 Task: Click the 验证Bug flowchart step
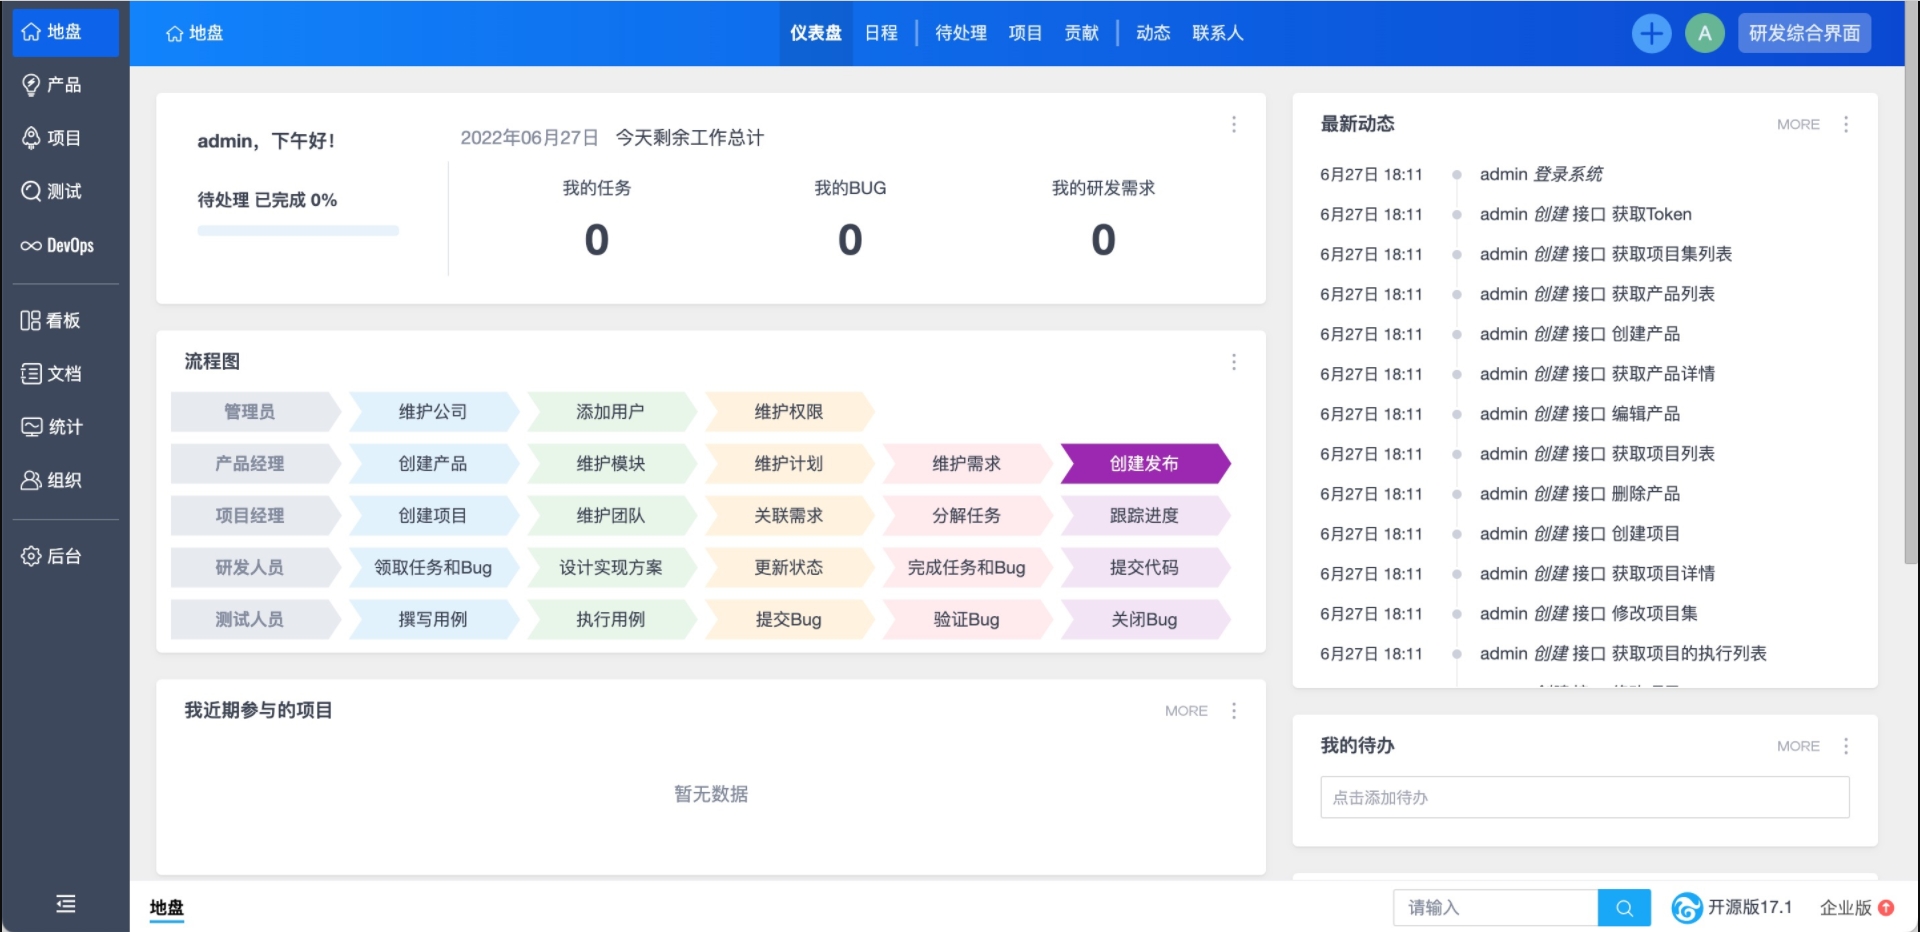967,619
